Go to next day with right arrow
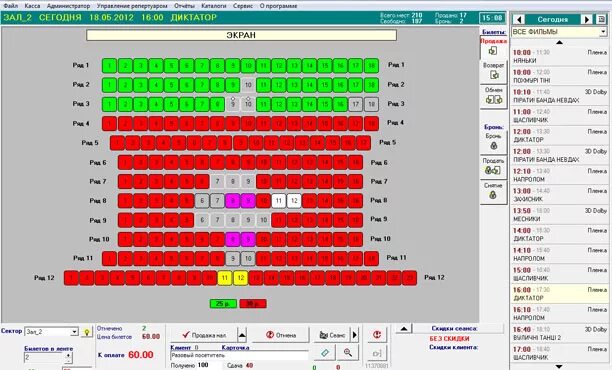This screenshot has height=370, width=612. 587,19
